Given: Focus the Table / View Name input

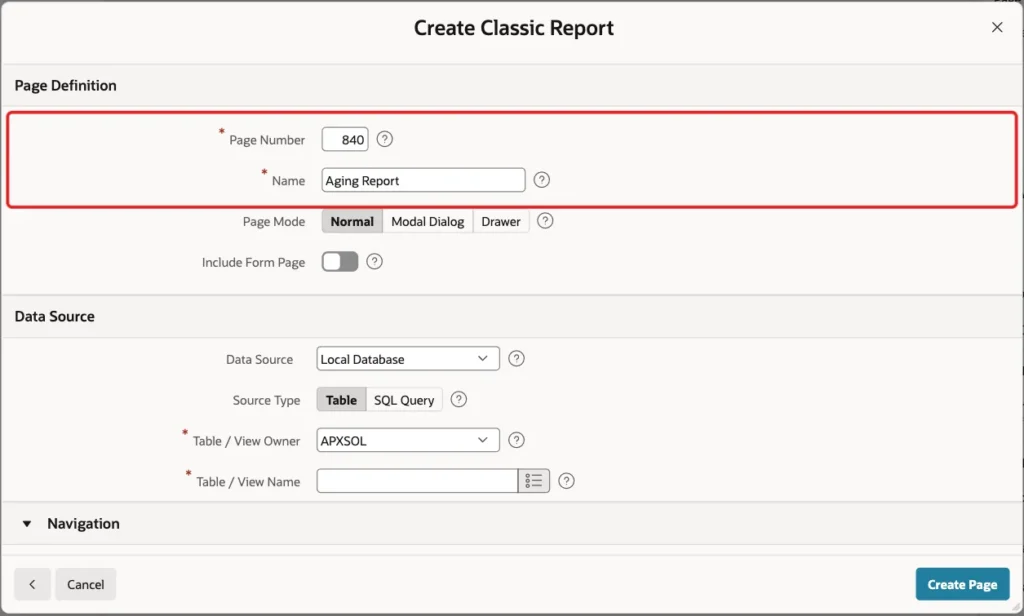Looking at the screenshot, I should (417, 481).
